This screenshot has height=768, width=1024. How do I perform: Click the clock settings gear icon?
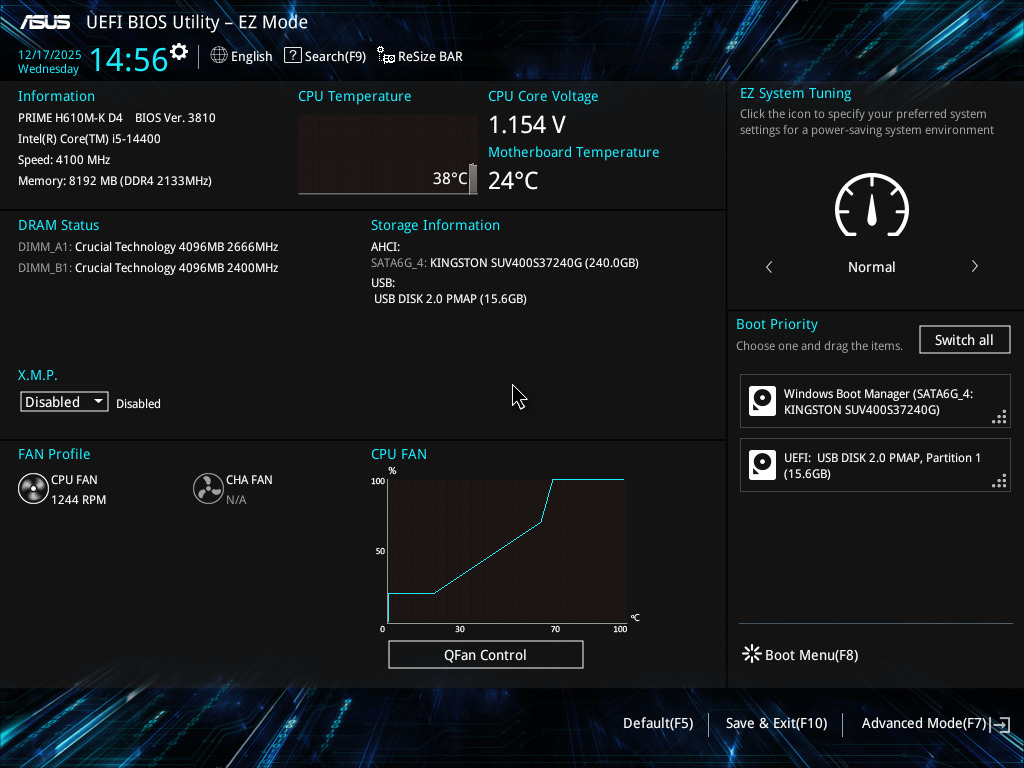tap(179, 52)
